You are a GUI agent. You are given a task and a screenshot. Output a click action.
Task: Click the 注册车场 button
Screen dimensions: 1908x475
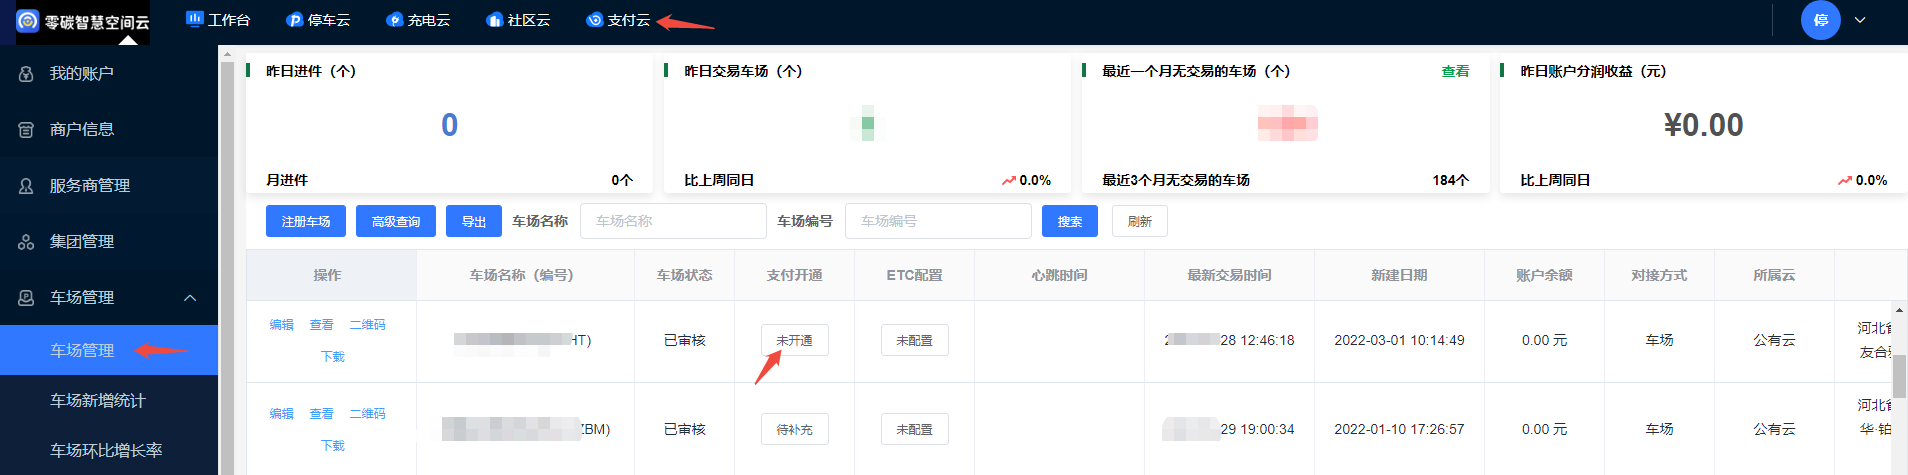tap(306, 221)
